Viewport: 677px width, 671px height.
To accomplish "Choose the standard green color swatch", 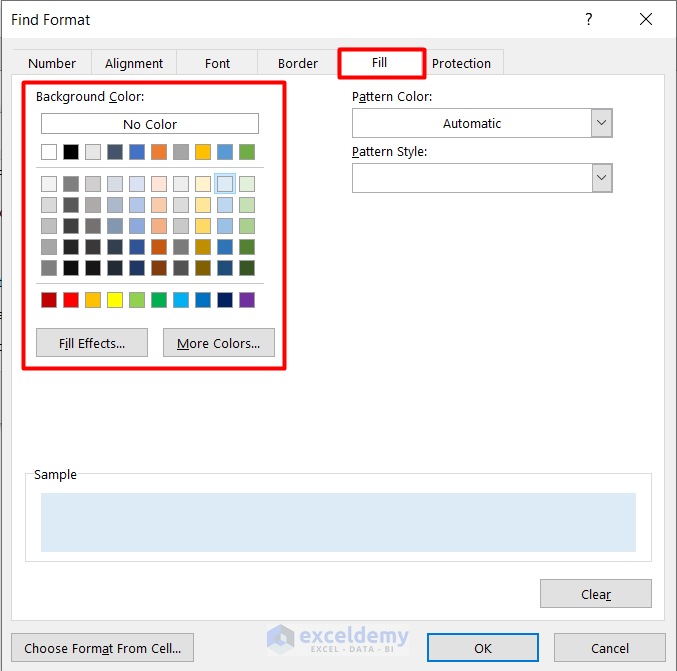I will [159, 300].
